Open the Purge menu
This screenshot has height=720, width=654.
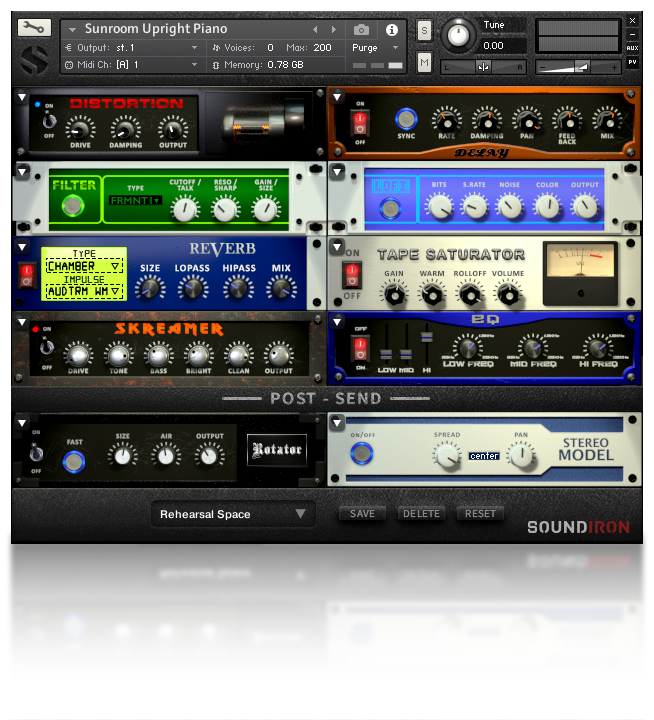click(x=375, y=48)
